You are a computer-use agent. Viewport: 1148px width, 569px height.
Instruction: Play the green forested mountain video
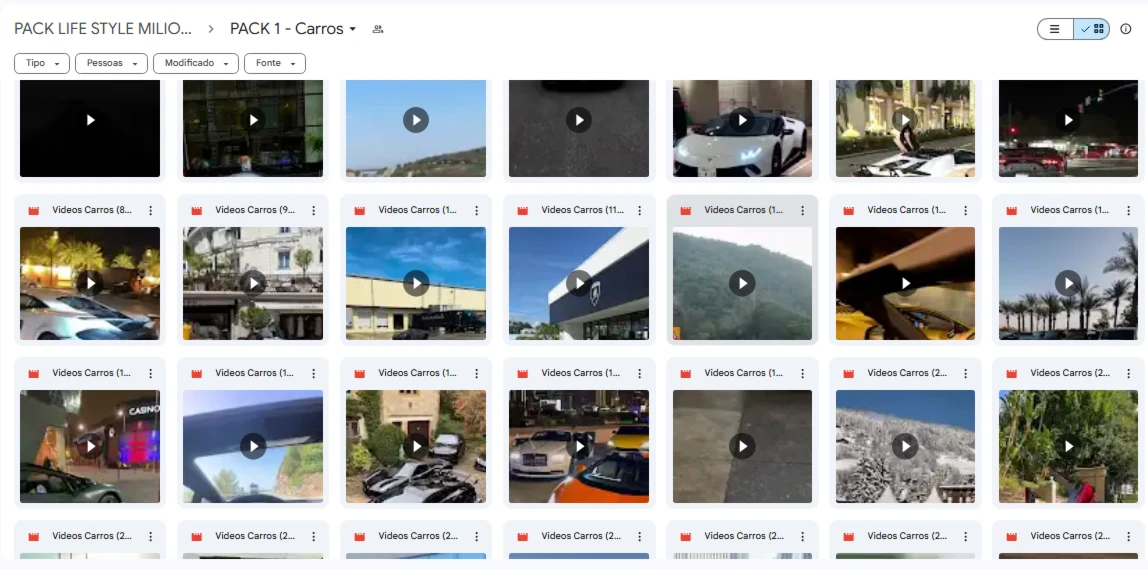pyautogui.click(x=742, y=283)
